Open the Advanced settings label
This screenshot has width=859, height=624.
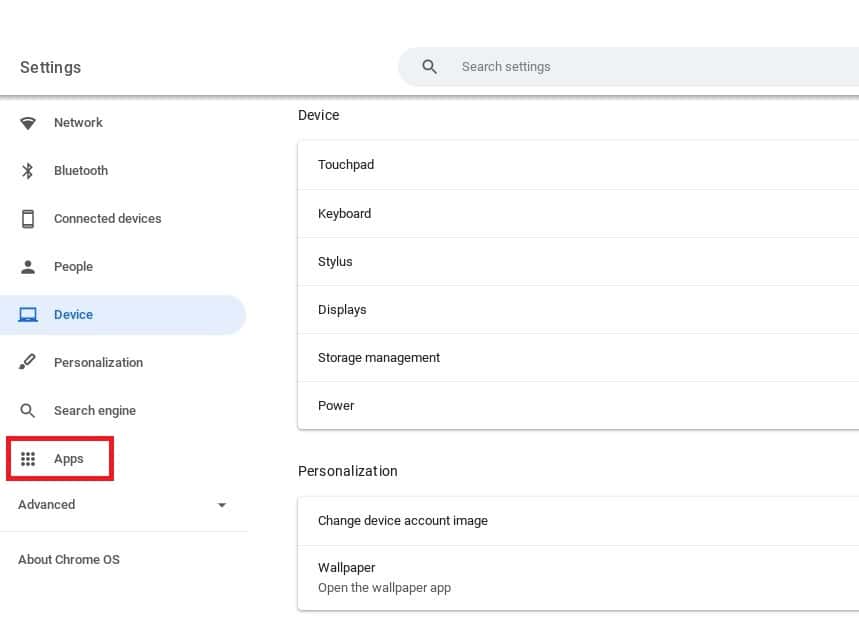coord(47,505)
